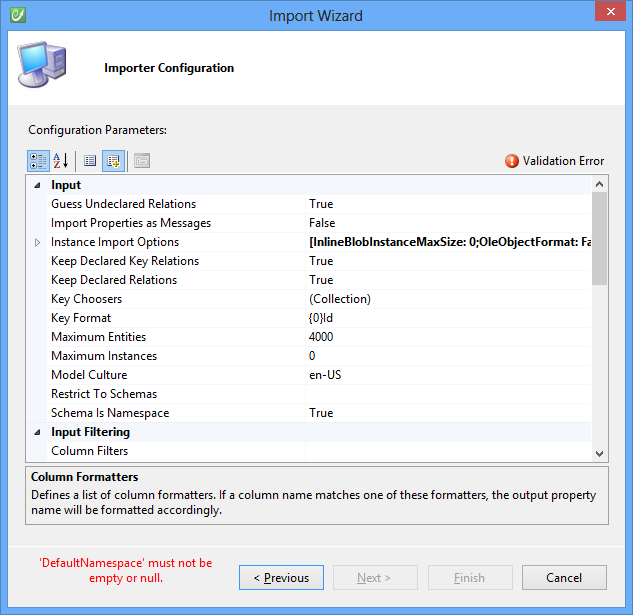Select Guess Undeclared Relations property

[x=123, y=204]
